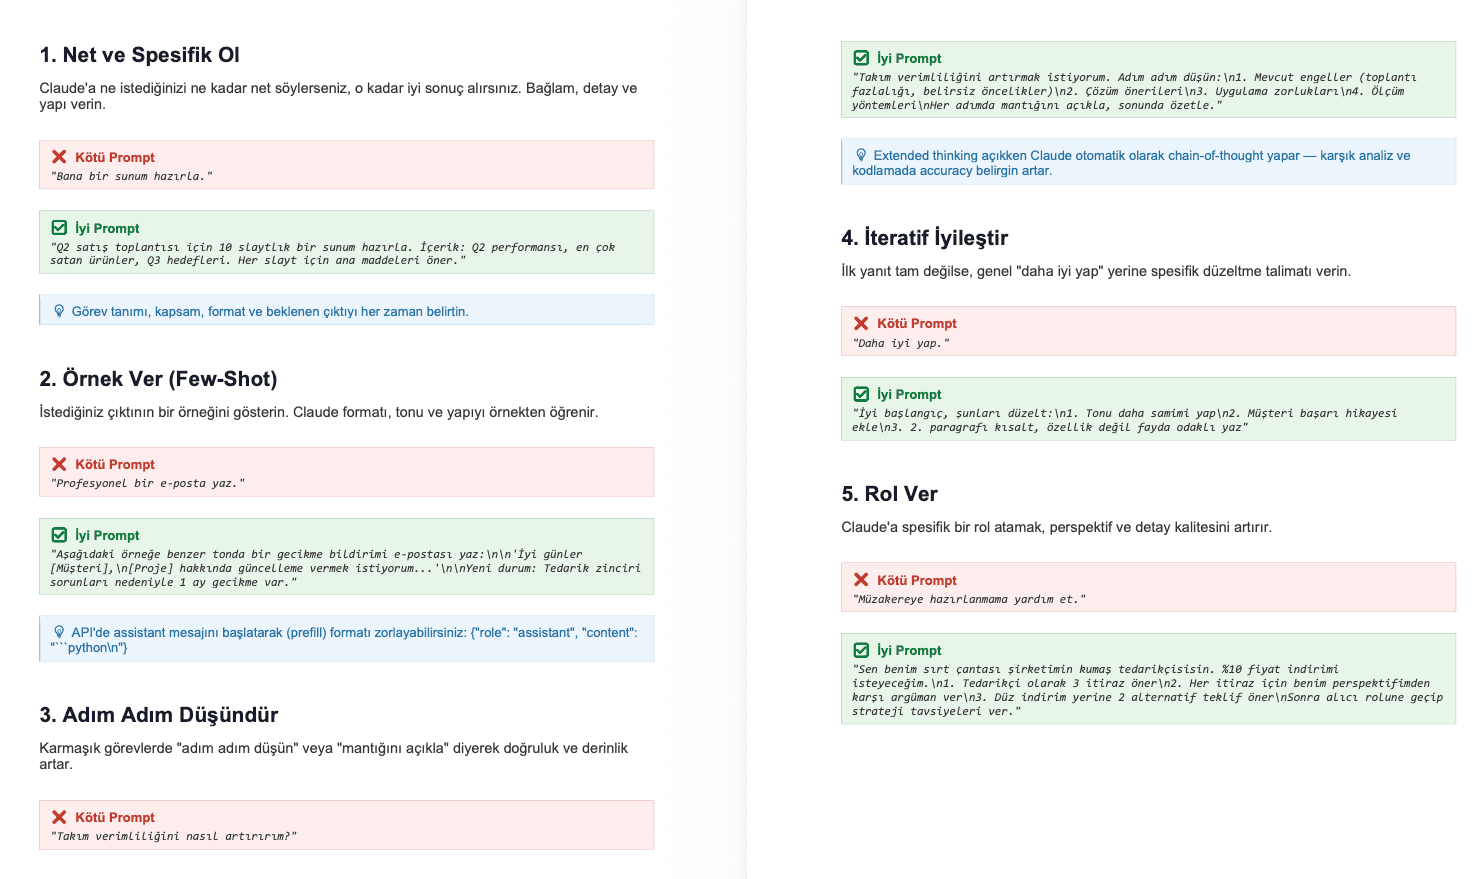The height and width of the screenshot is (879, 1484).
Task: Click the blue tip text "Görev tanımı, kapsam, format"
Action: point(270,312)
